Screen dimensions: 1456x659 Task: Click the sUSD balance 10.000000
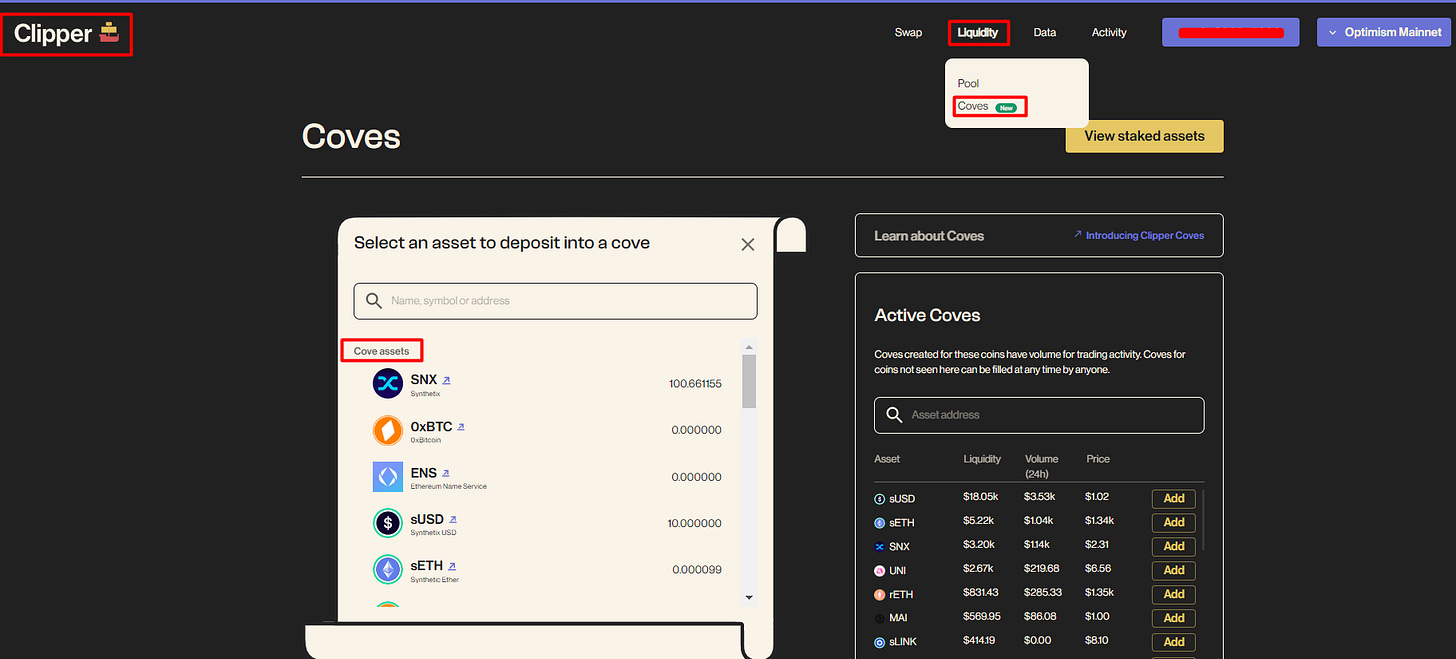tap(694, 523)
